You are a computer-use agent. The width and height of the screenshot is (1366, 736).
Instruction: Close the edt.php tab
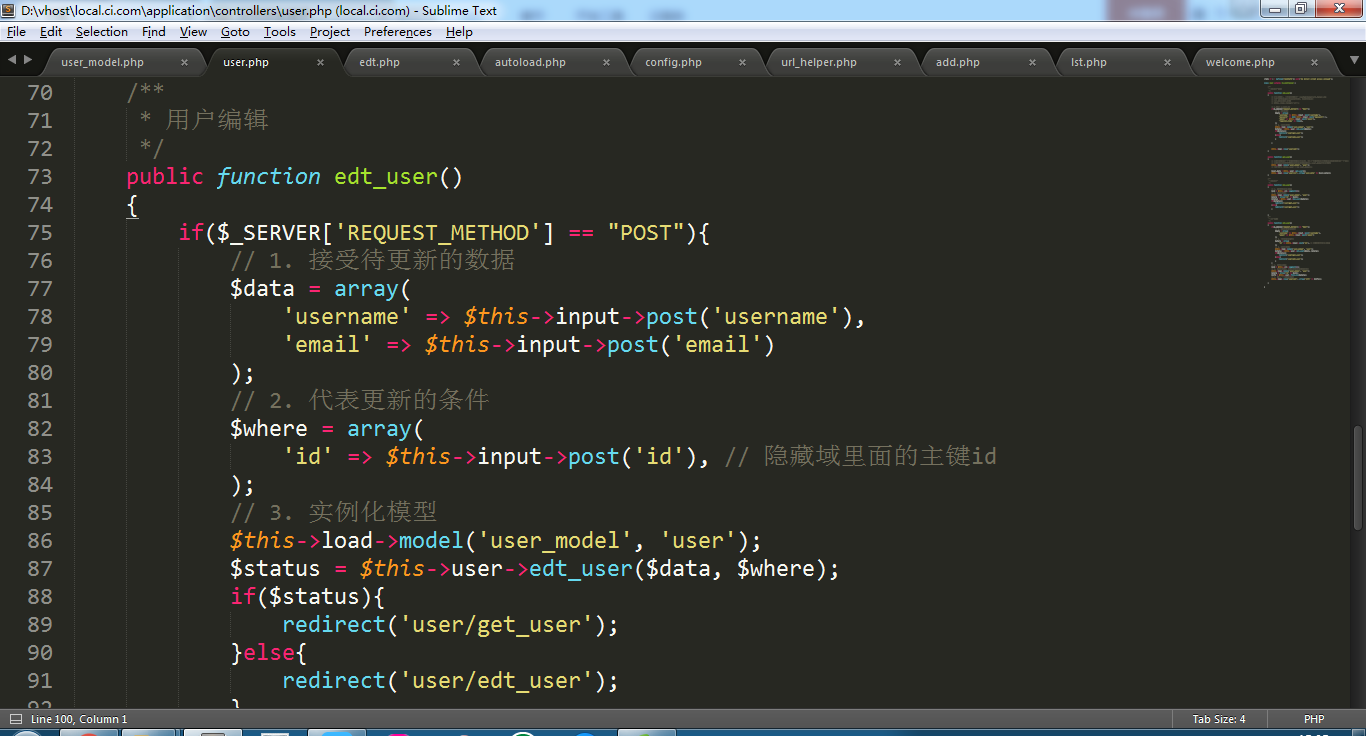[x=456, y=62]
